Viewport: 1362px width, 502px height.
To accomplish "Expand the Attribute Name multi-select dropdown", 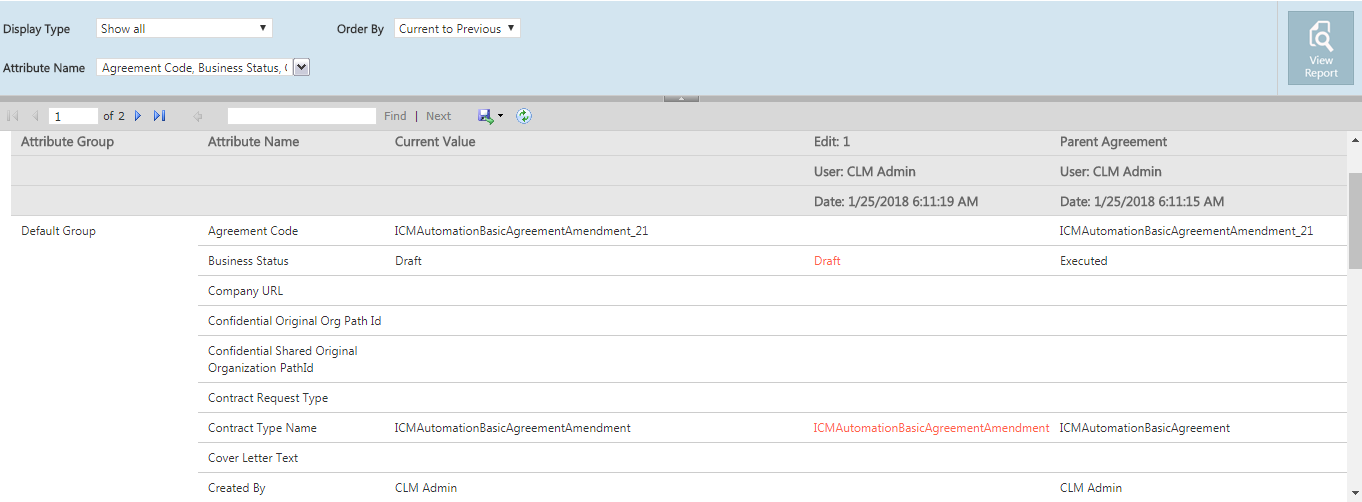I will coord(302,68).
